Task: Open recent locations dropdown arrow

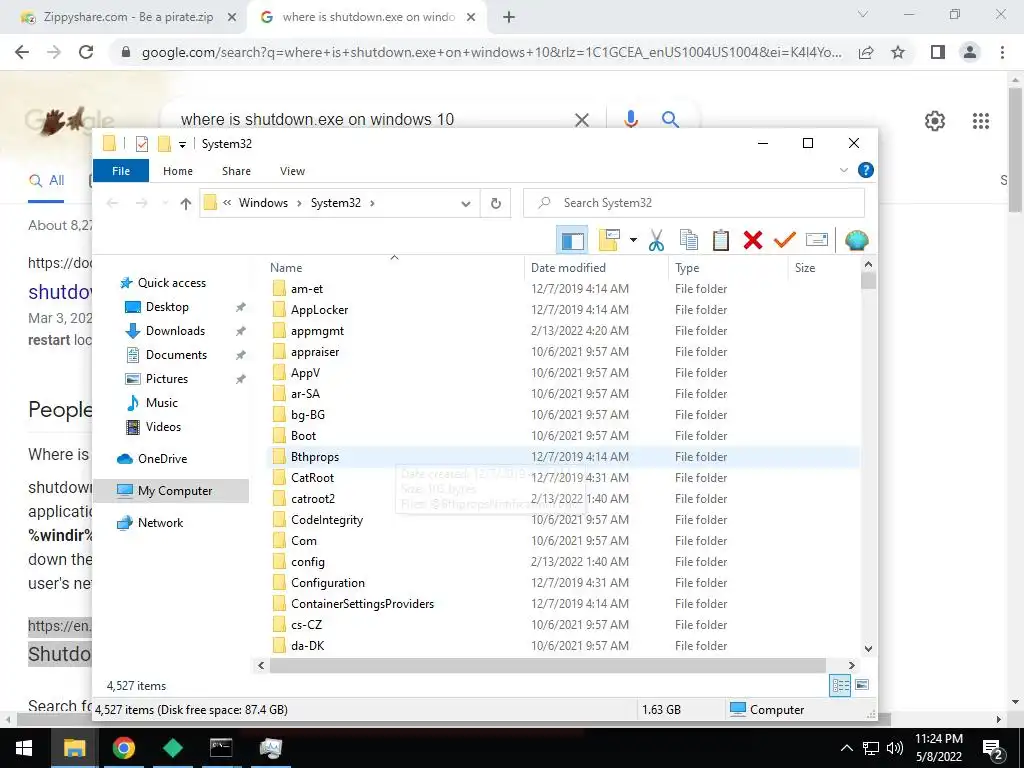Action: pyautogui.click(x=165, y=204)
